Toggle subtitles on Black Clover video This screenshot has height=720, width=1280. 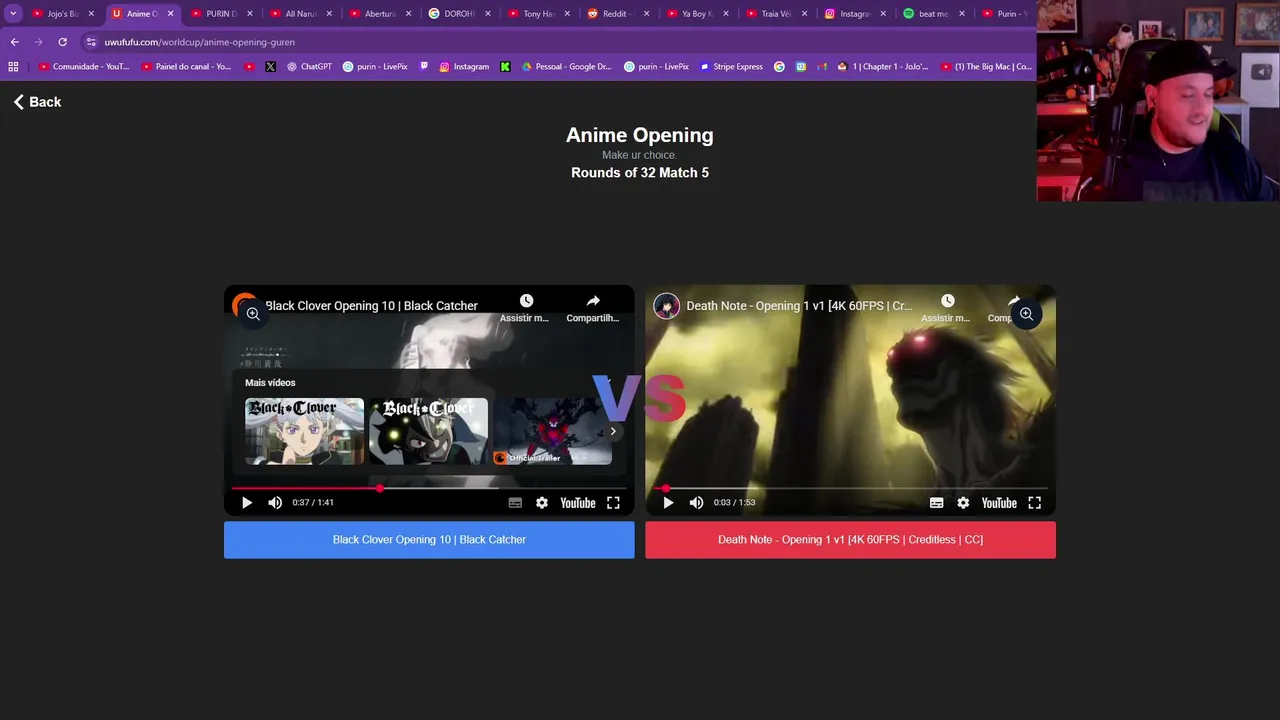(x=515, y=503)
